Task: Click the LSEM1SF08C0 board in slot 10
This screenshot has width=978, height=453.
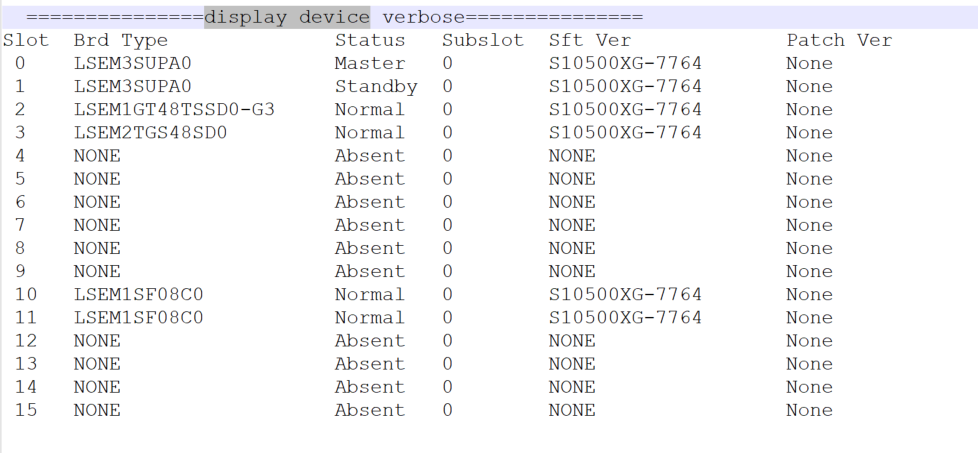Action: [x=139, y=294]
